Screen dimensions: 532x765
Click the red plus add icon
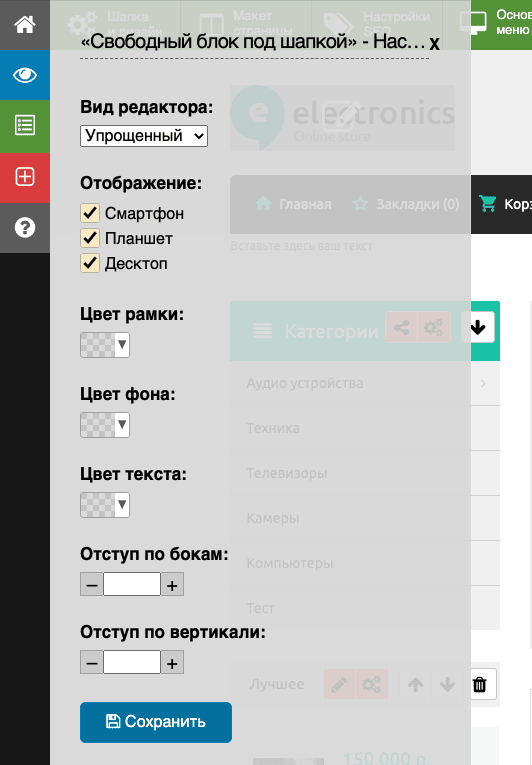[24, 177]
